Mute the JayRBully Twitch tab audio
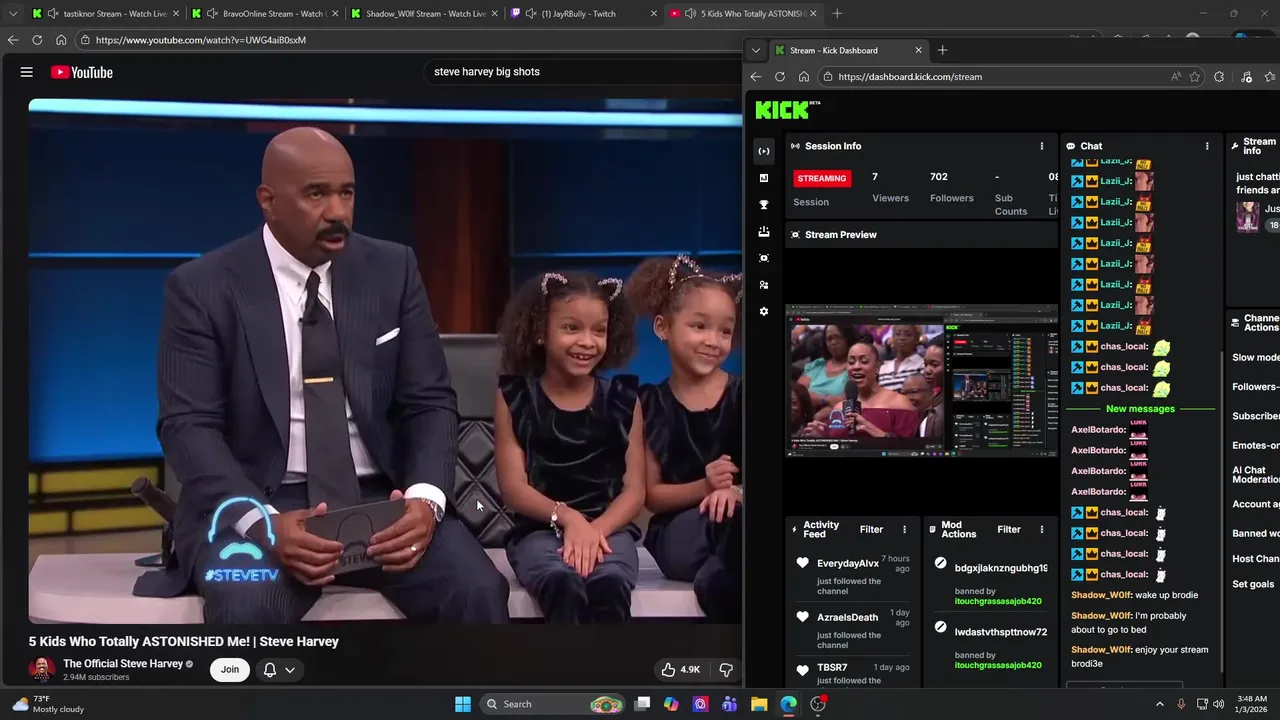This screenshot has width=1280, height=720. (530, 14)
